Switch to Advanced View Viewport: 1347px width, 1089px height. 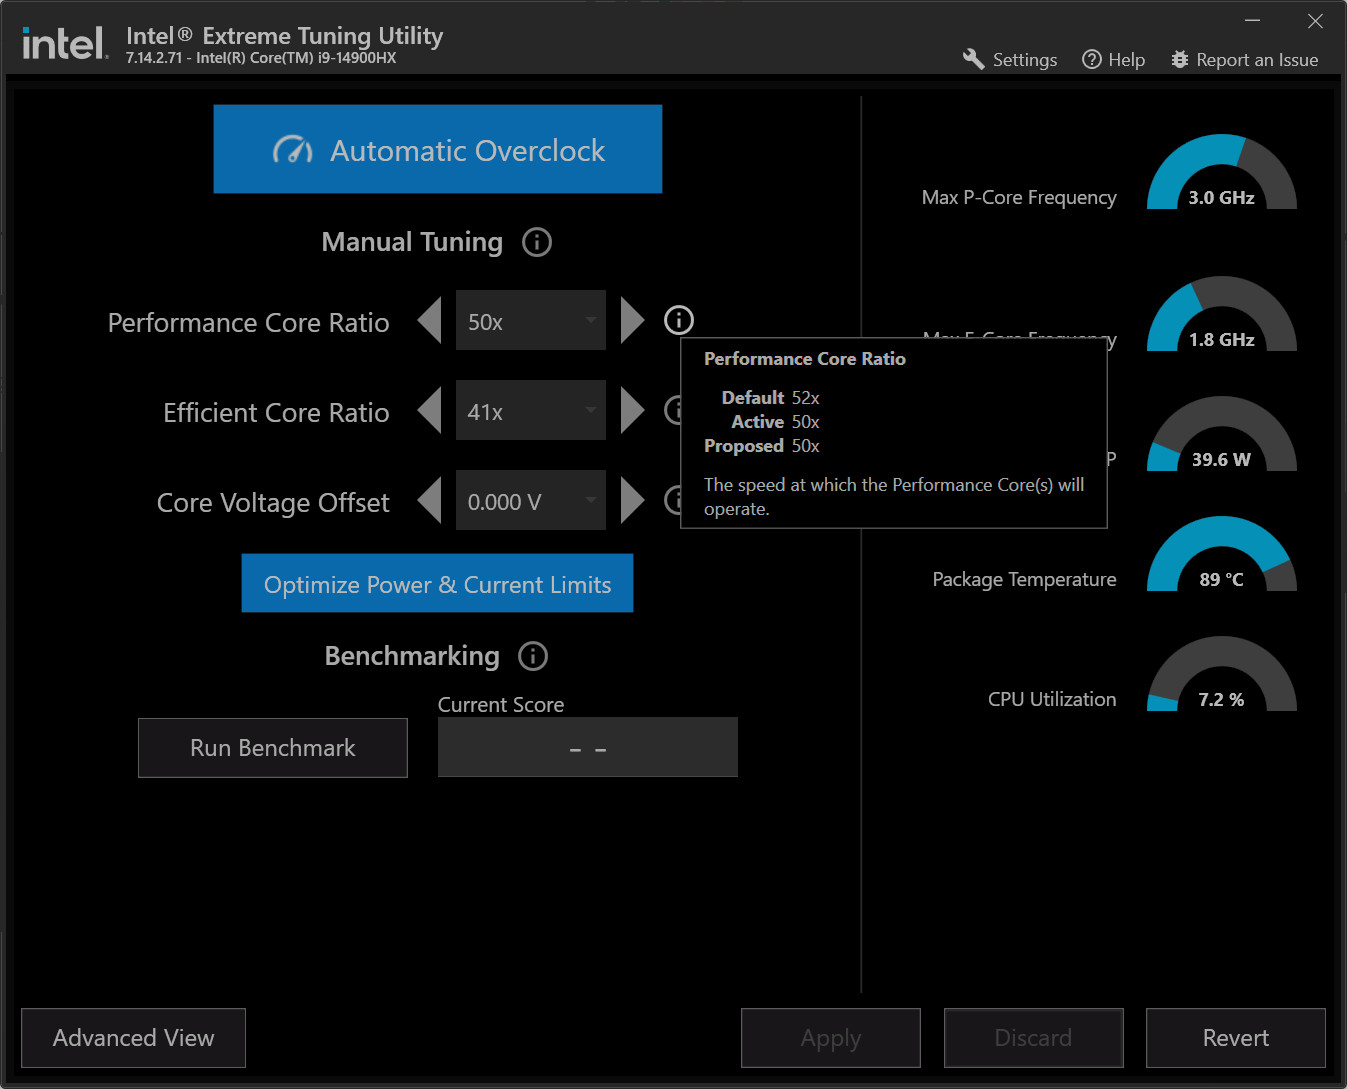pyautogui.click(x=133, y=1038)
